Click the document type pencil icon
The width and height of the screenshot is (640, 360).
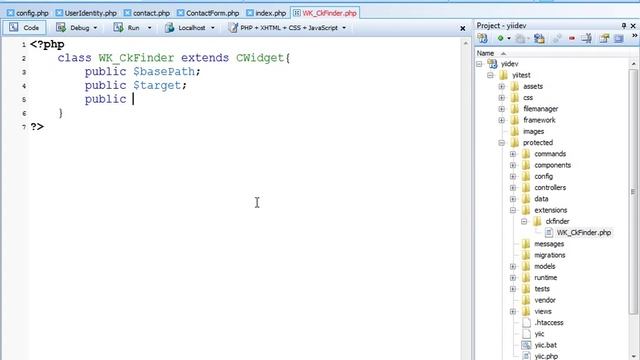233,27
